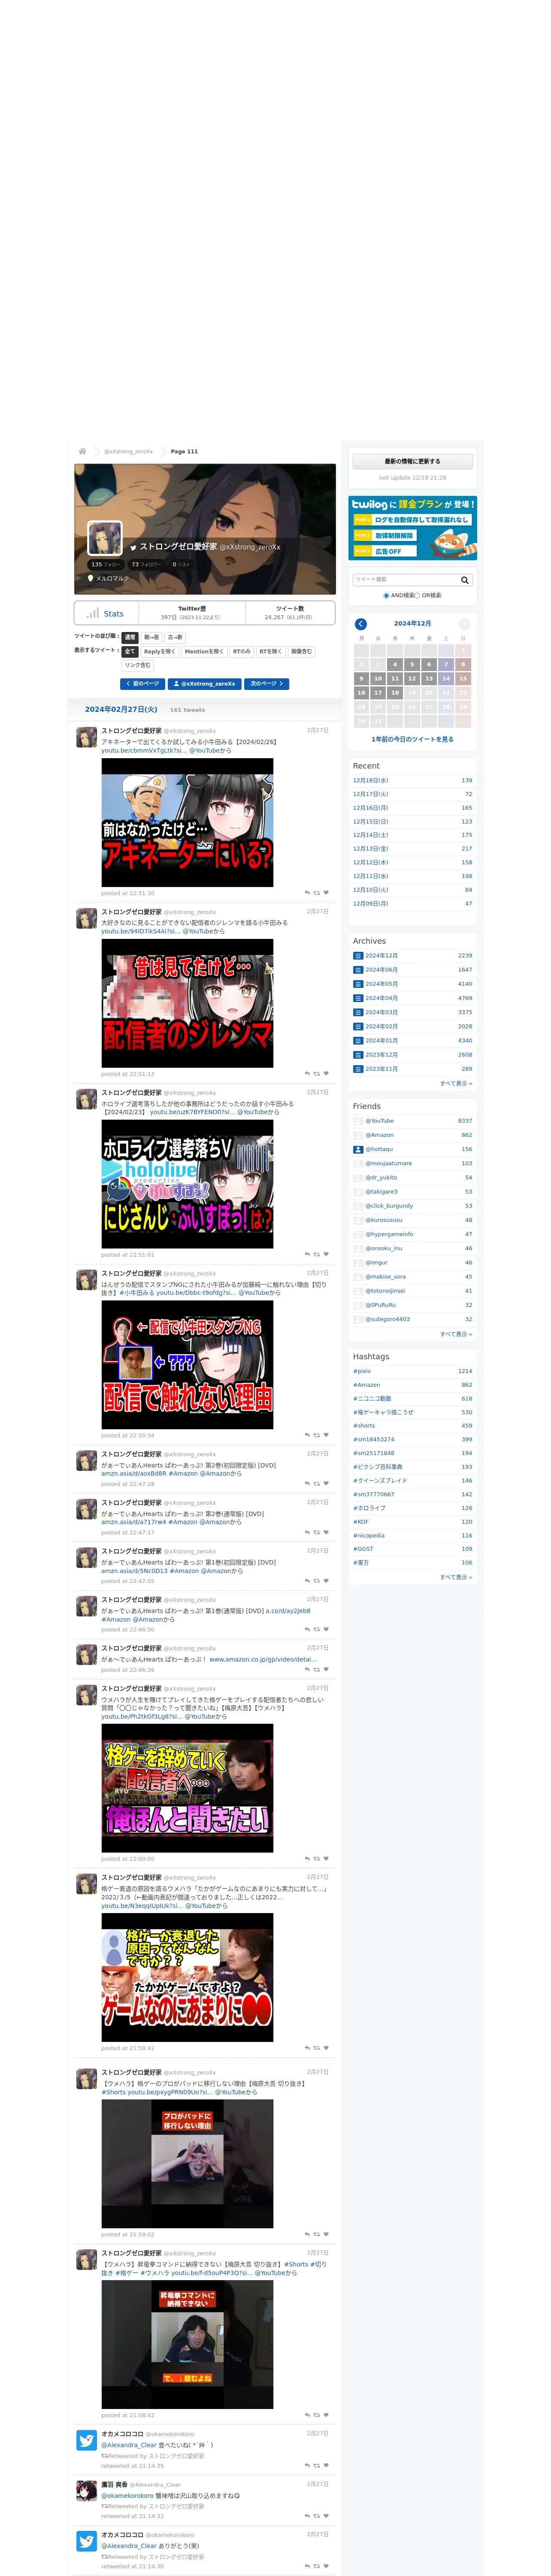Click the 2023年11月 archive list icon

pyautogui.click(x=358, y=1068)
